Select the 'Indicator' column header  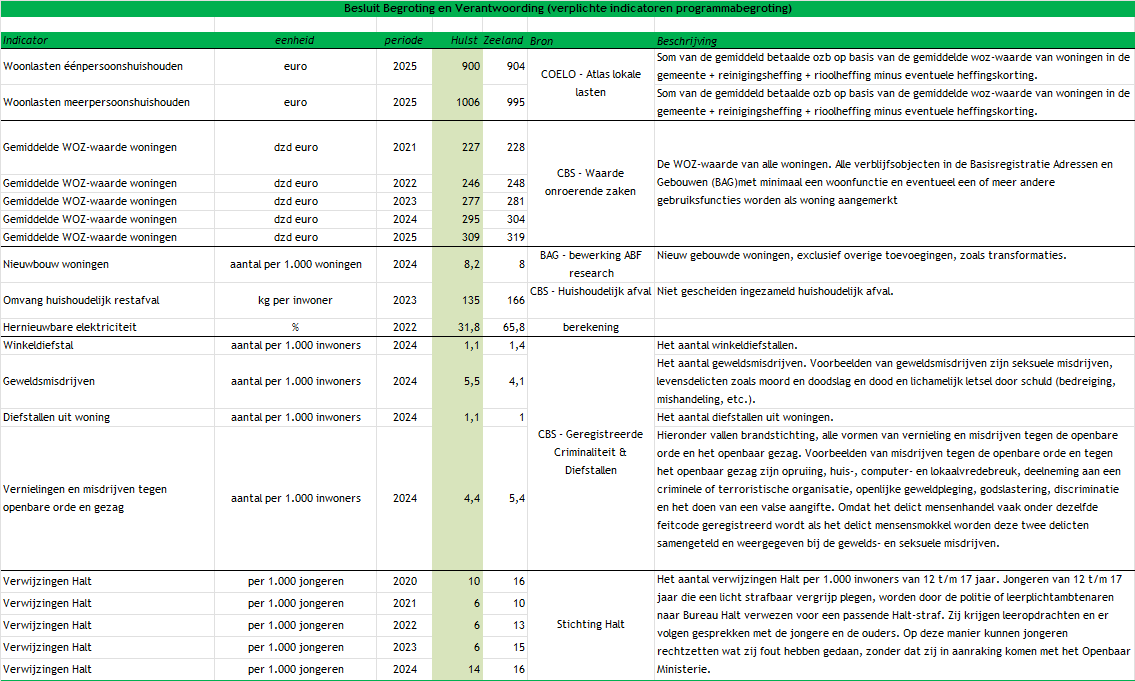26,41
